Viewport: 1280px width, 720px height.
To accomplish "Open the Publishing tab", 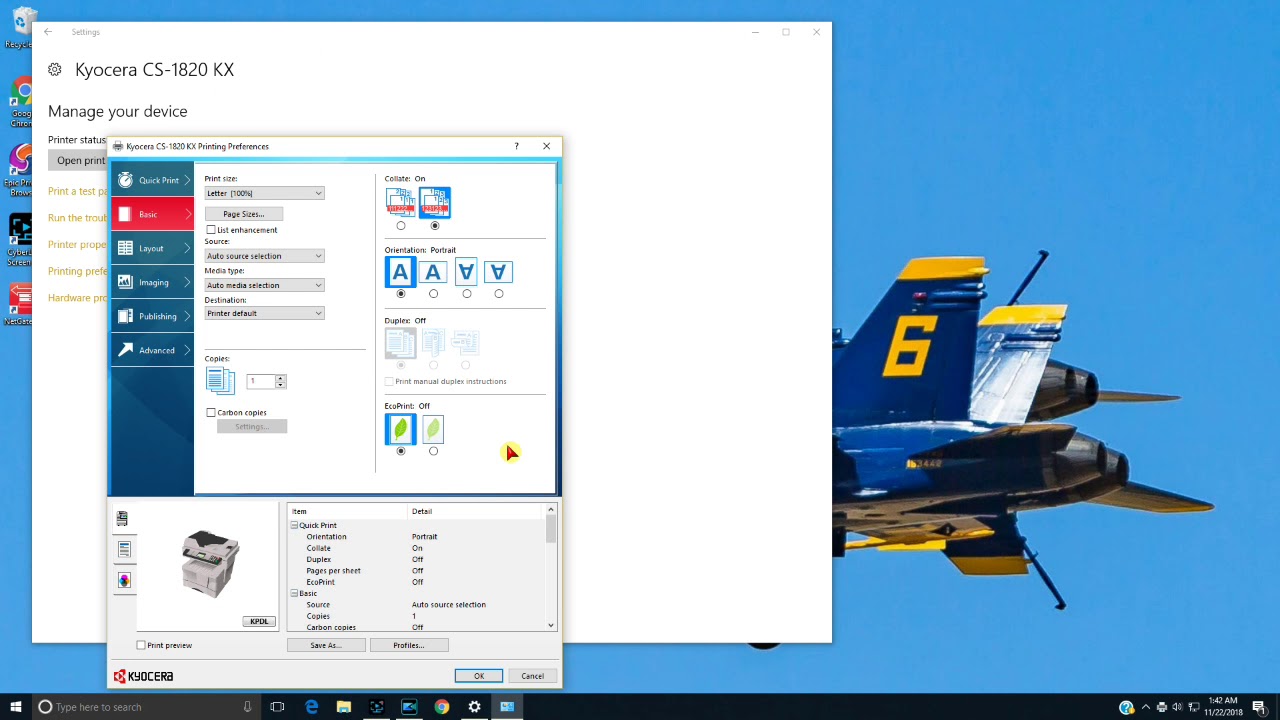I will [152, 316].
